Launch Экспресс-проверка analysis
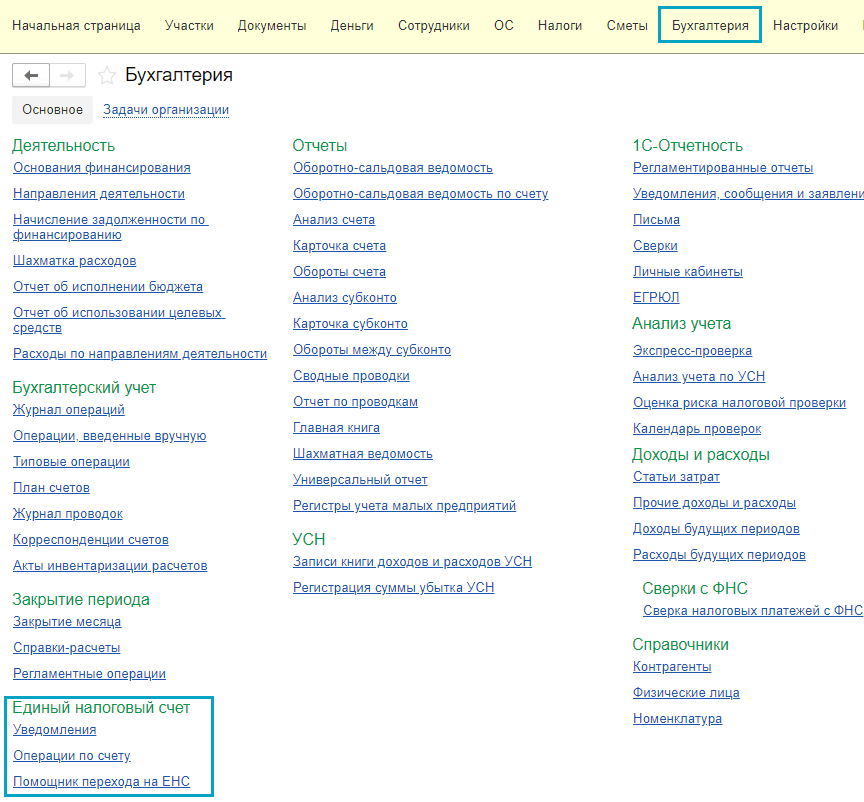Viewport: 864px width, 802px height. click(x=692, y=351)
